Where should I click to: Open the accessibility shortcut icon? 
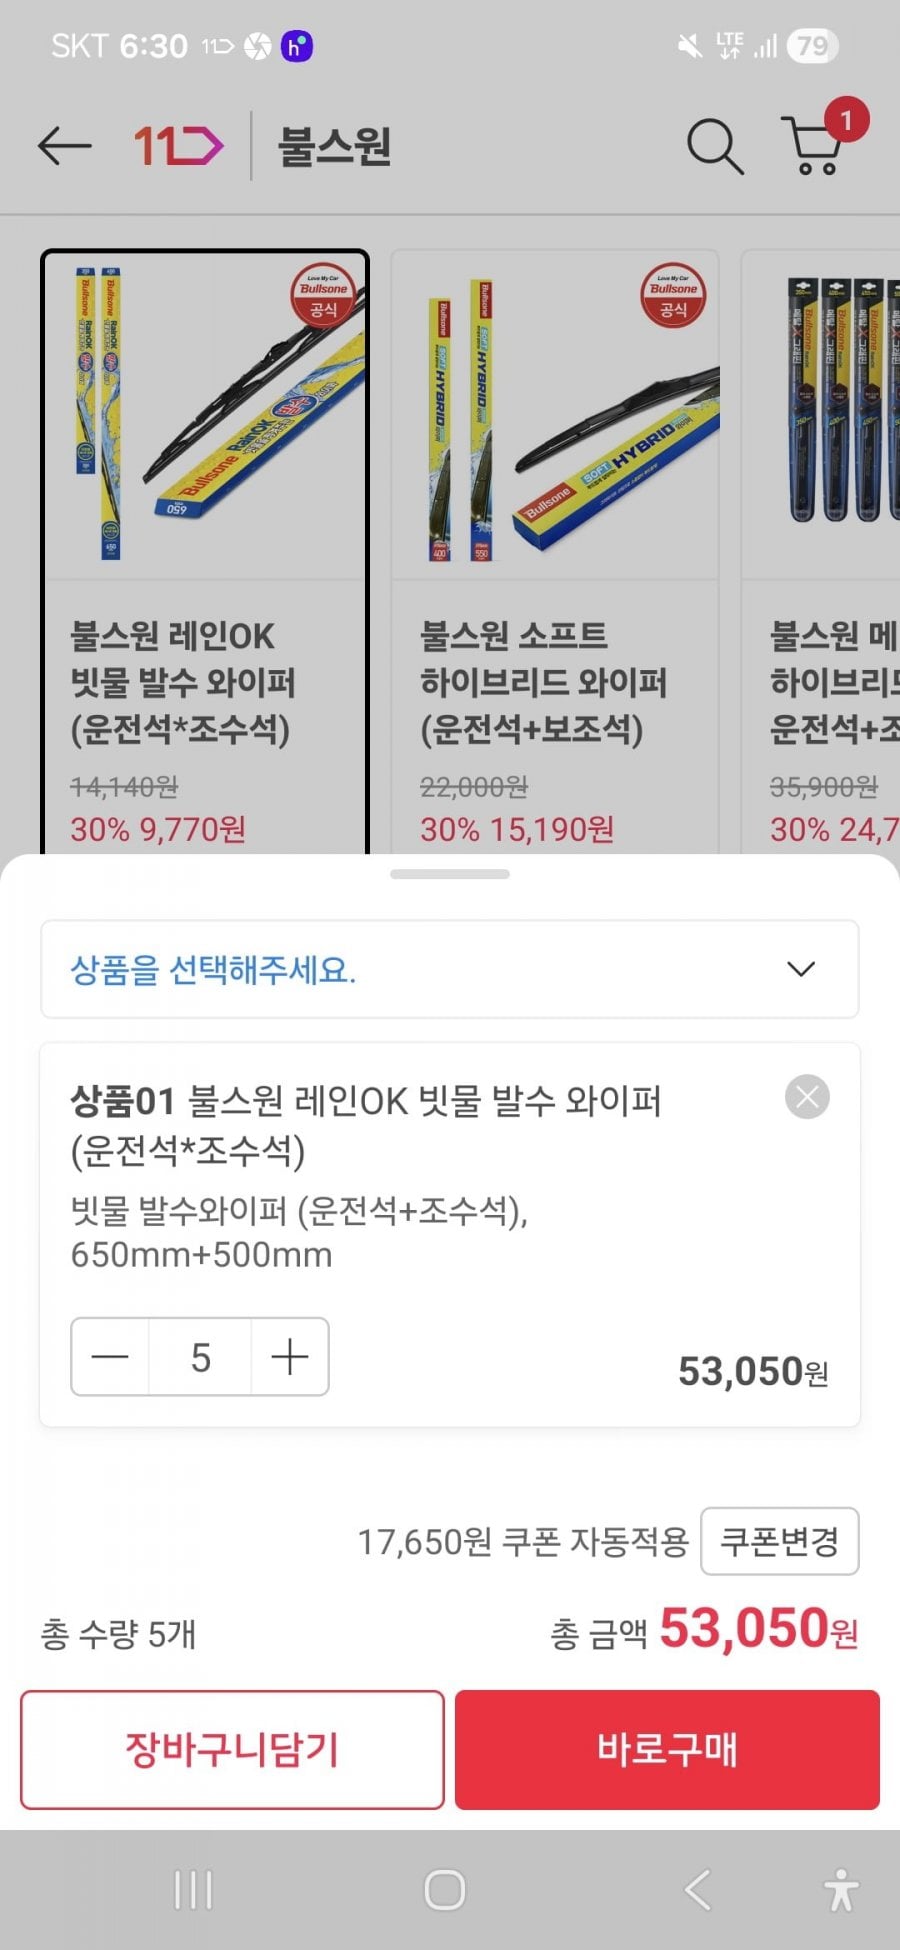841,1890
